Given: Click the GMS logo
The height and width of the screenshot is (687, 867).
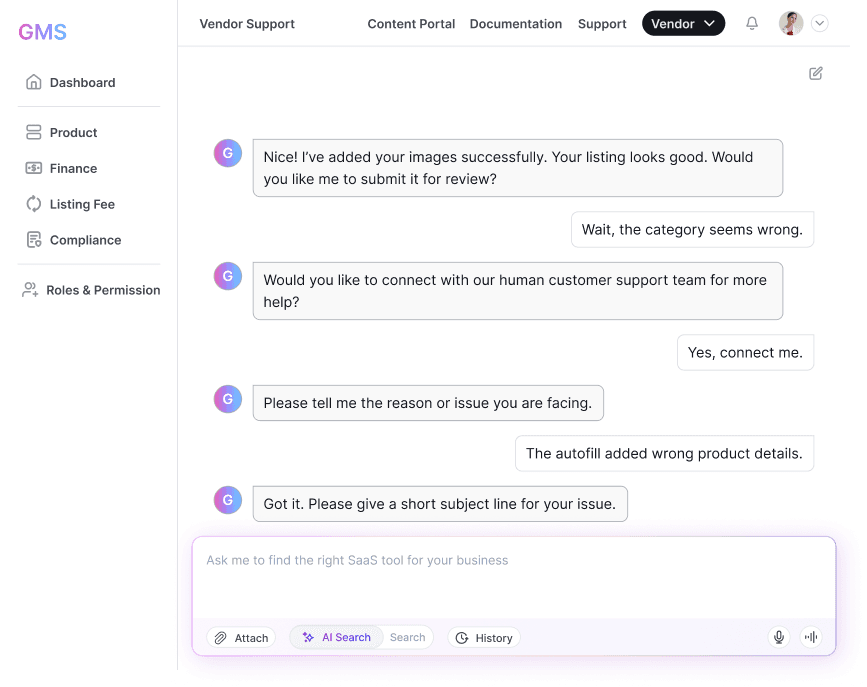Looking at the screenshot, I should (42, 32).
